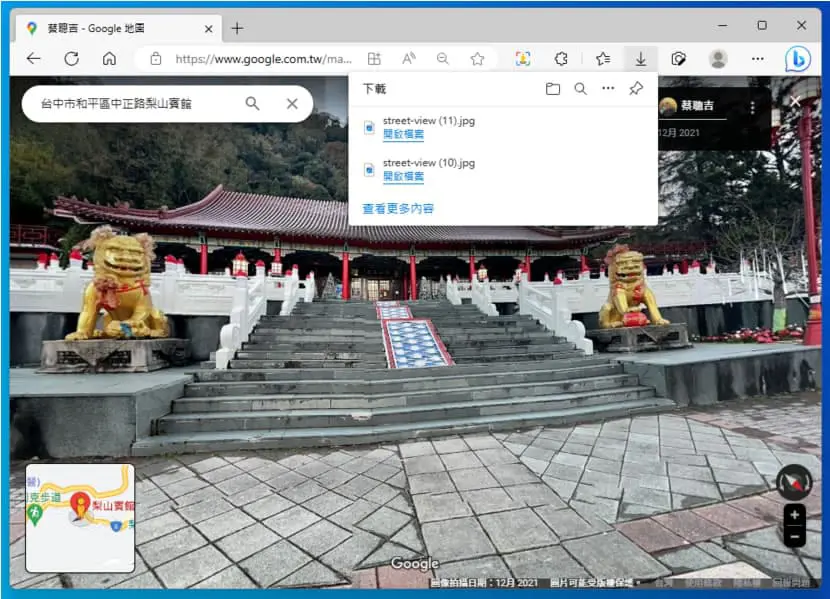Search downloads with the magnifier icon
Screen dimensions: 830x599
click(581, 89)
